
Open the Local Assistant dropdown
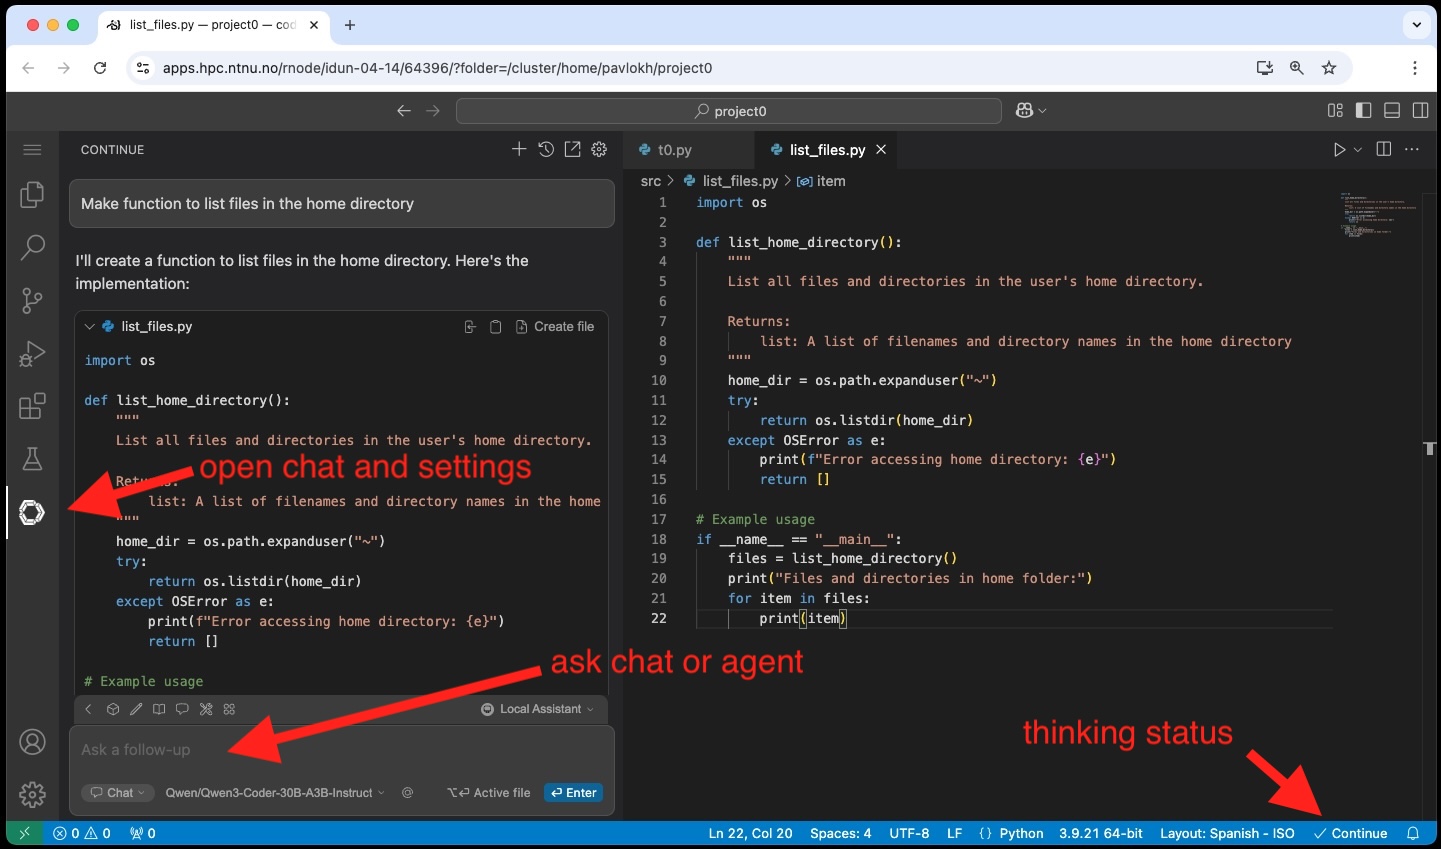537,709
